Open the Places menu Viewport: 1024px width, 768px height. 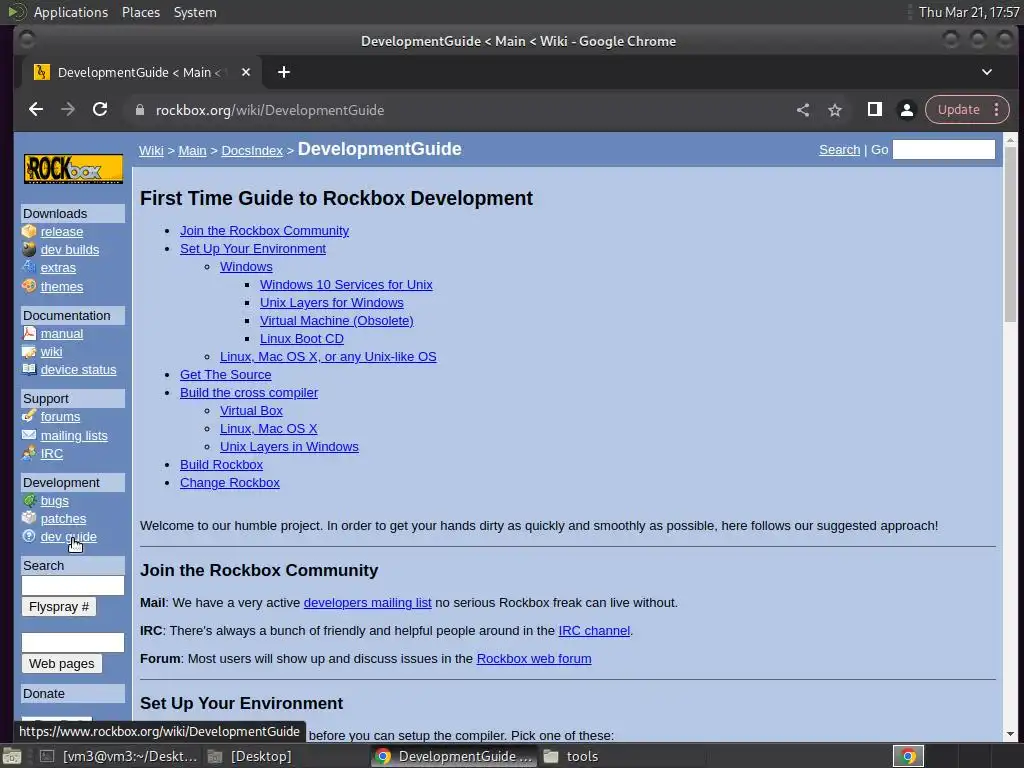(x=140, y=12)
